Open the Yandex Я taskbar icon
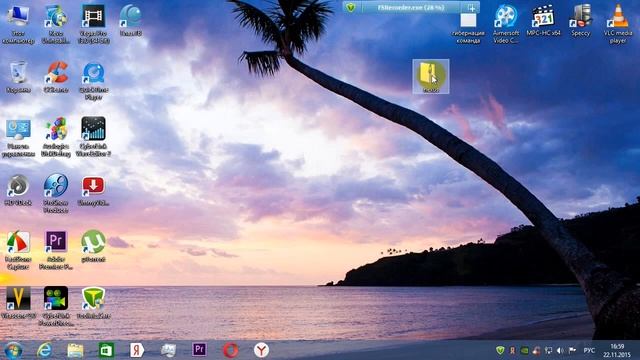This screenshot has height=360, width=640. click(137, 350)
